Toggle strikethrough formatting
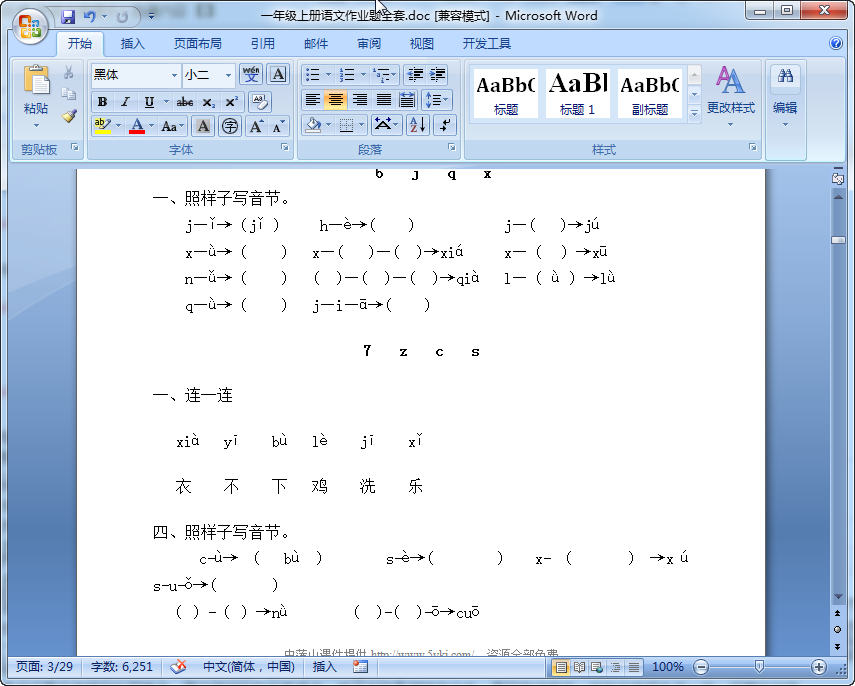Image resolution: width=855 pixels, height=686 pixels. coord(185,102)
